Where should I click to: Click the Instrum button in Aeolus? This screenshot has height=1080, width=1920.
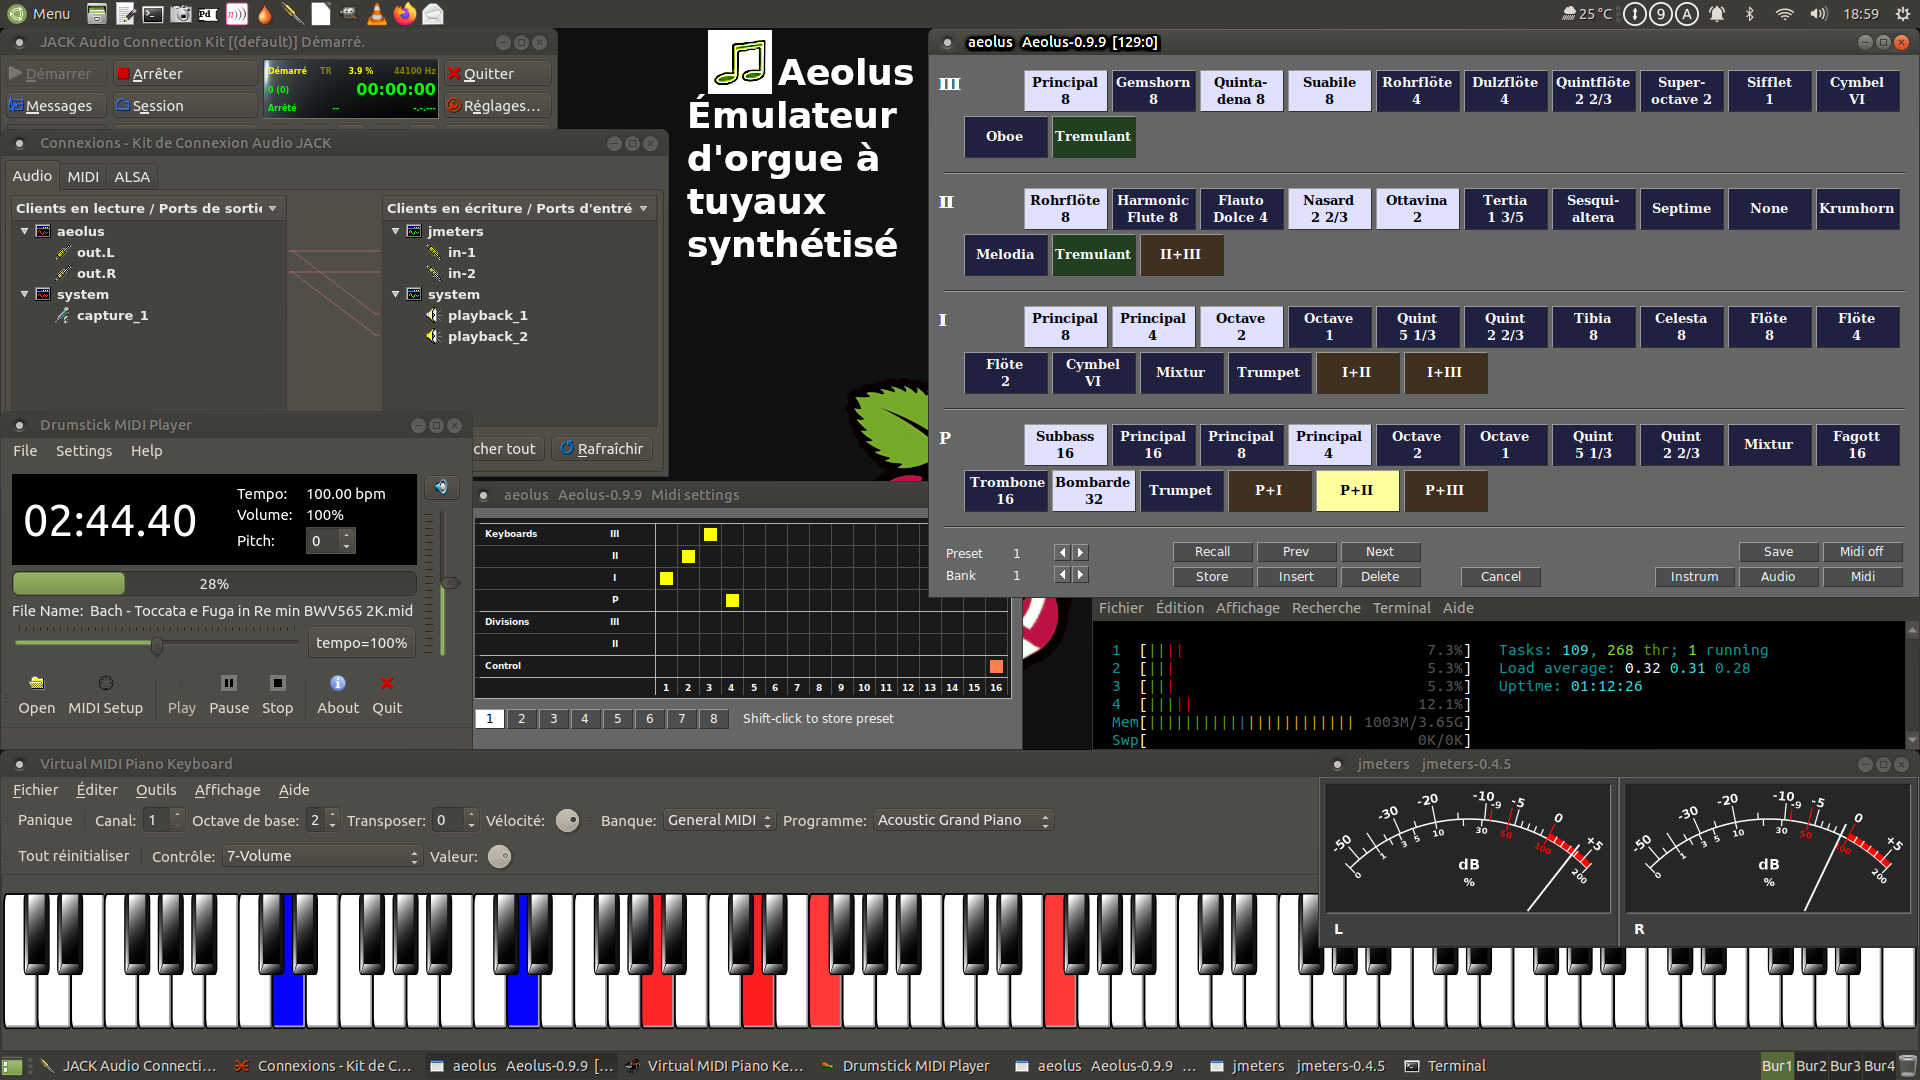tap(1694, 577)
